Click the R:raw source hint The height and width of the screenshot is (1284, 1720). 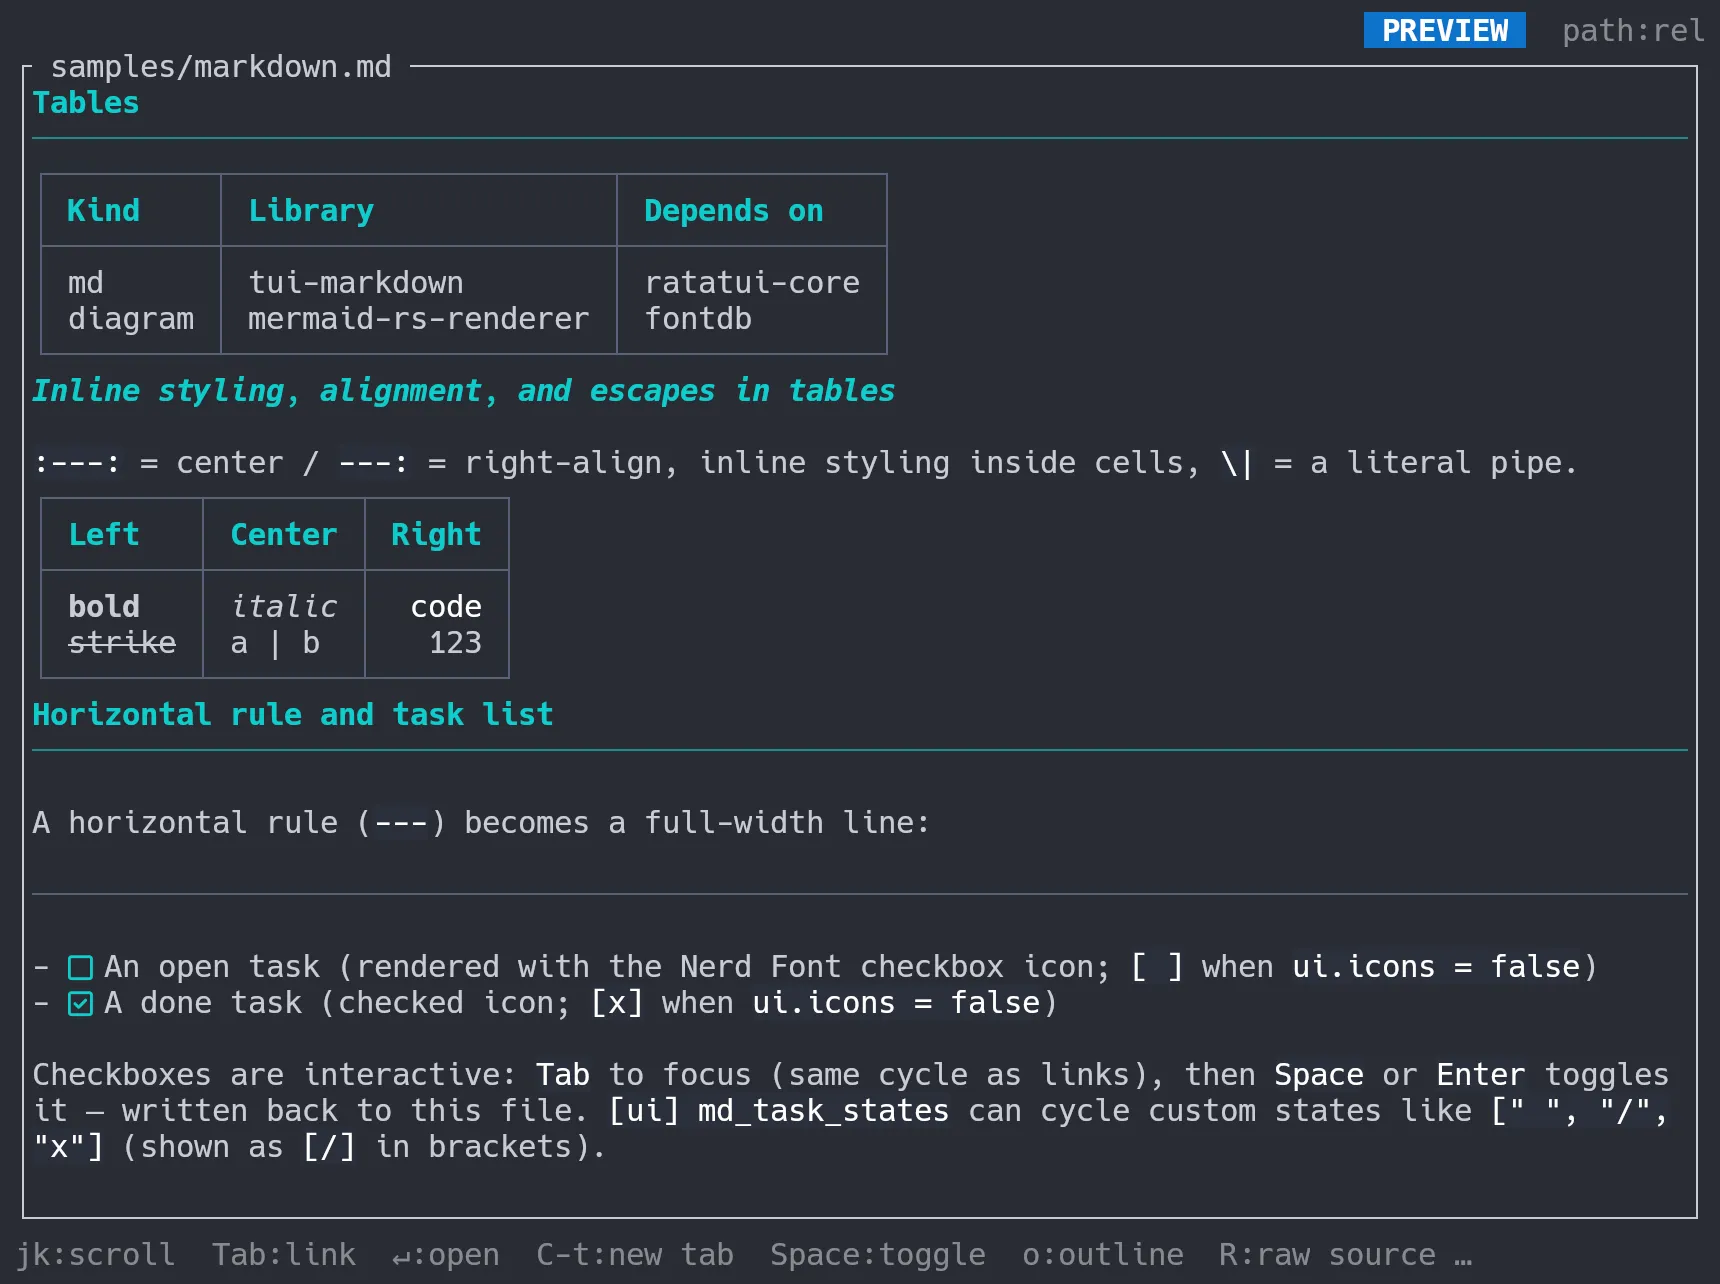[1327, 1254]
